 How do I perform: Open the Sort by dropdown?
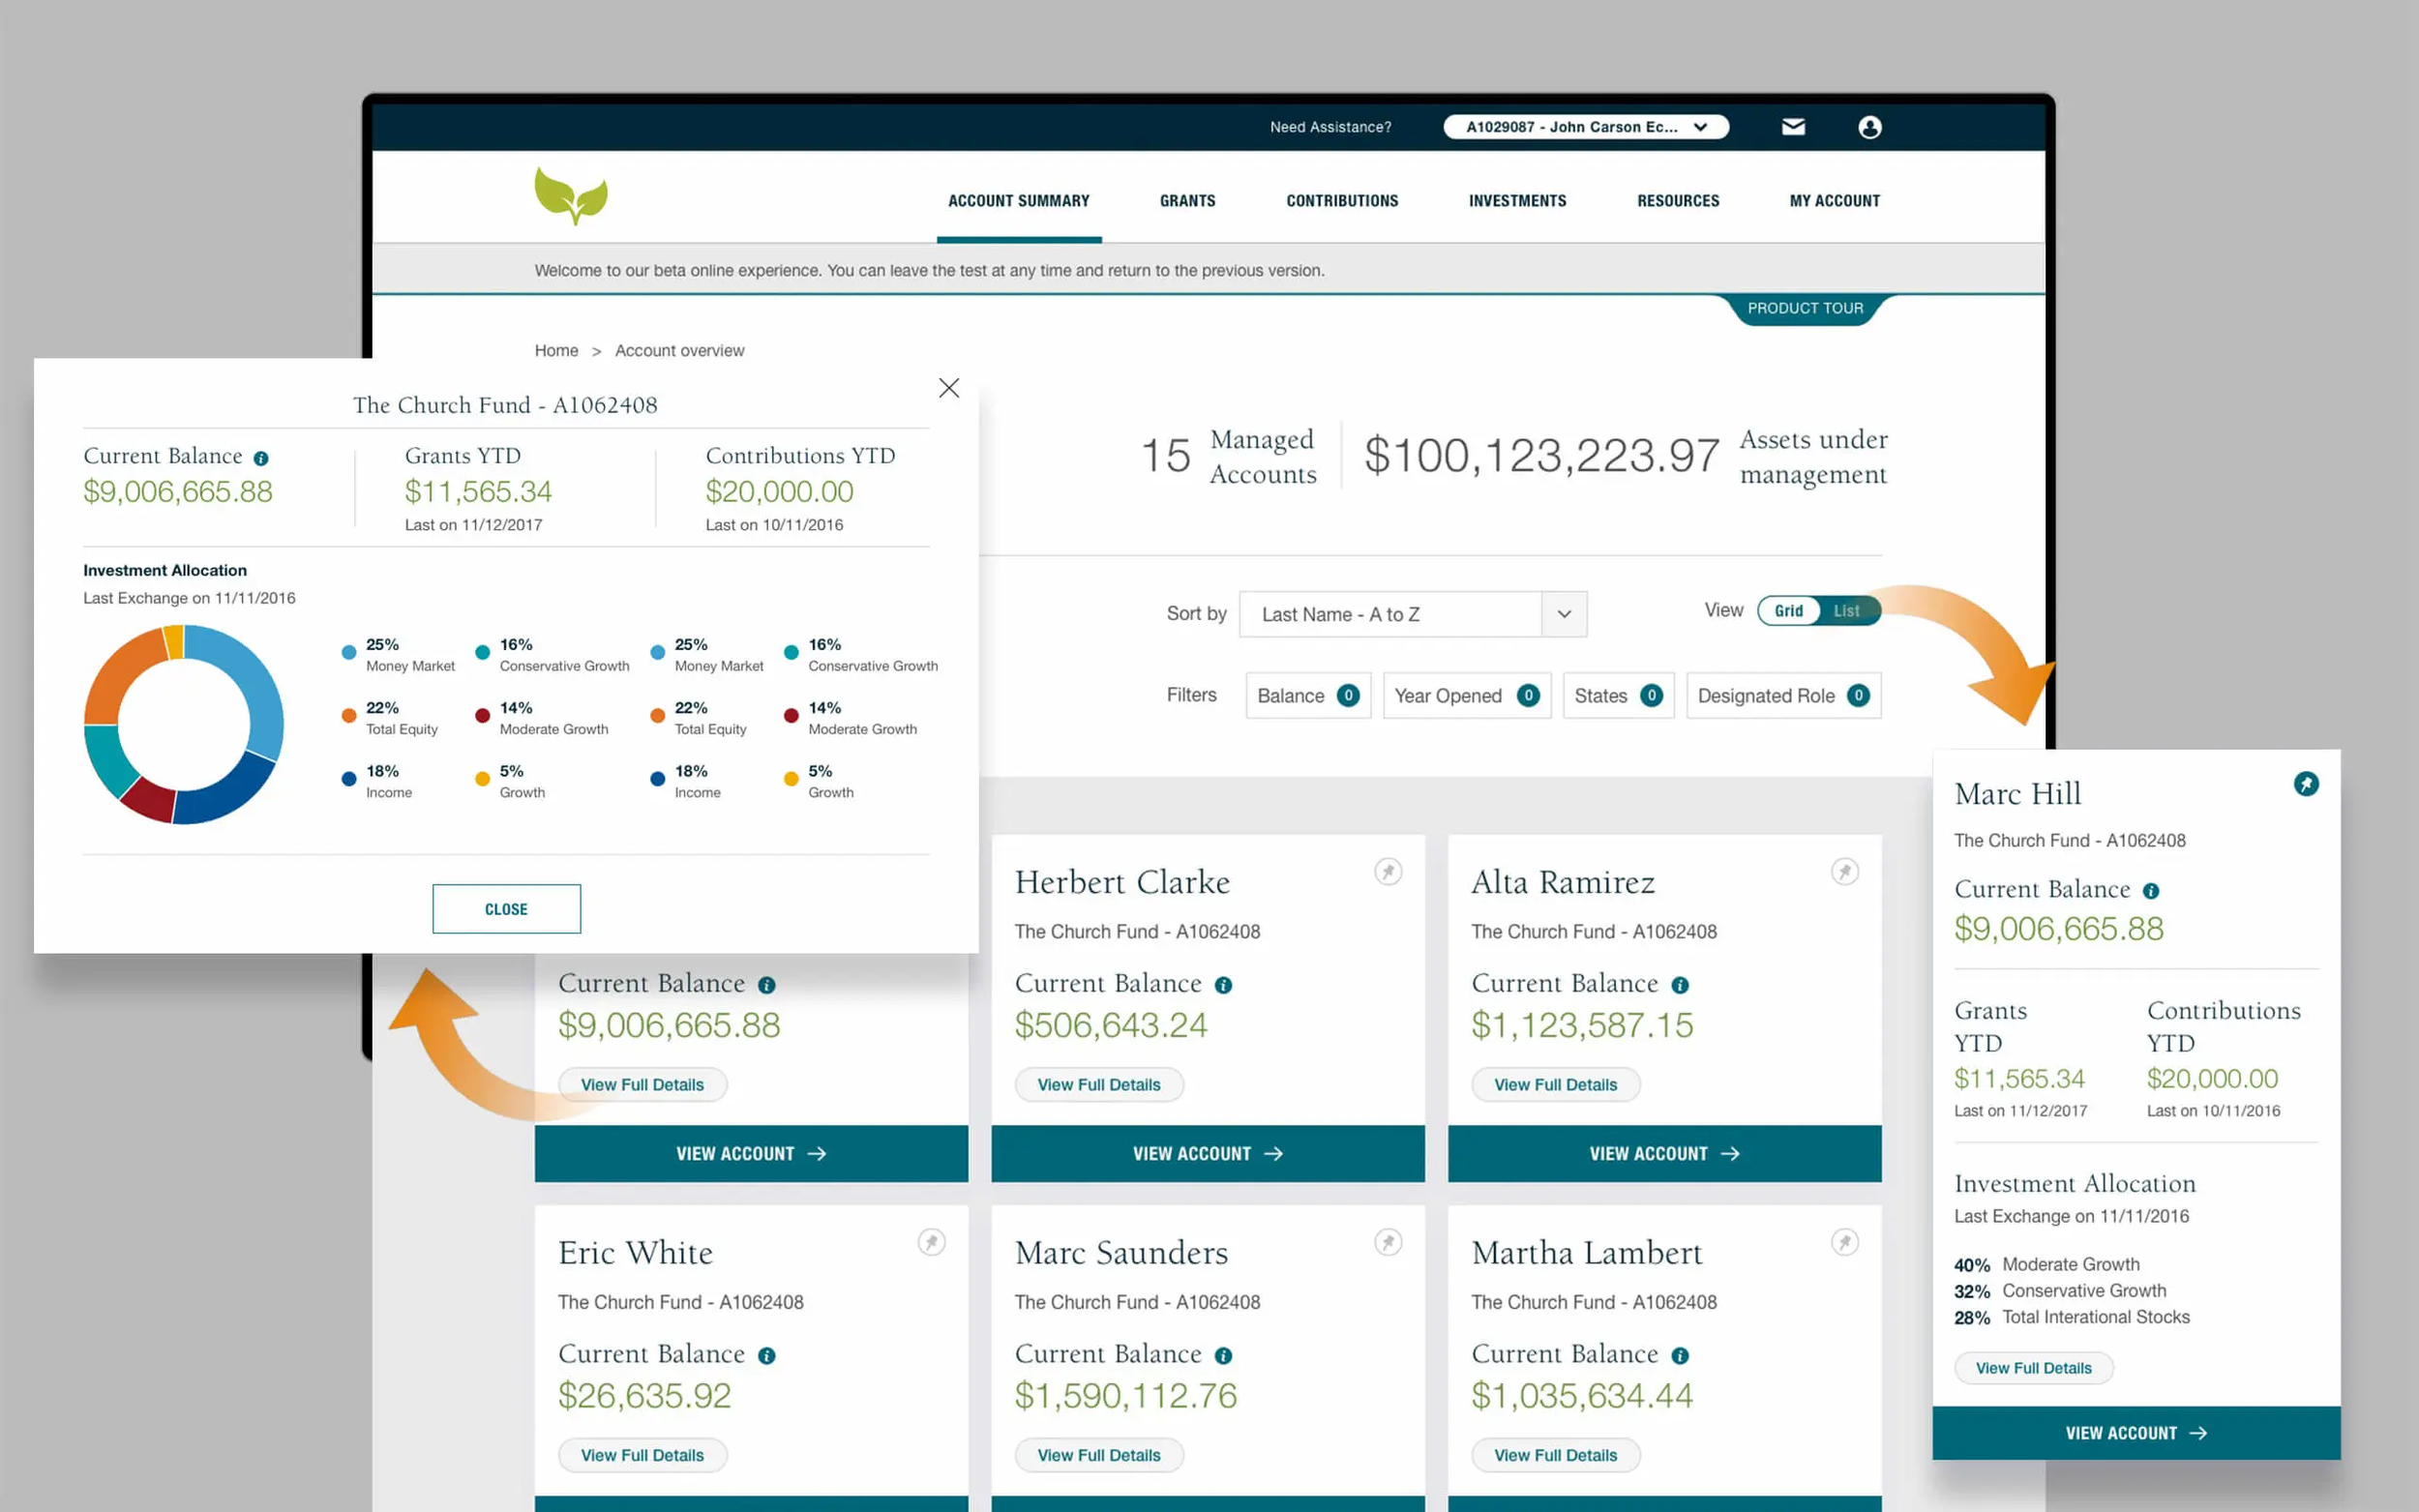(1412, 614)
